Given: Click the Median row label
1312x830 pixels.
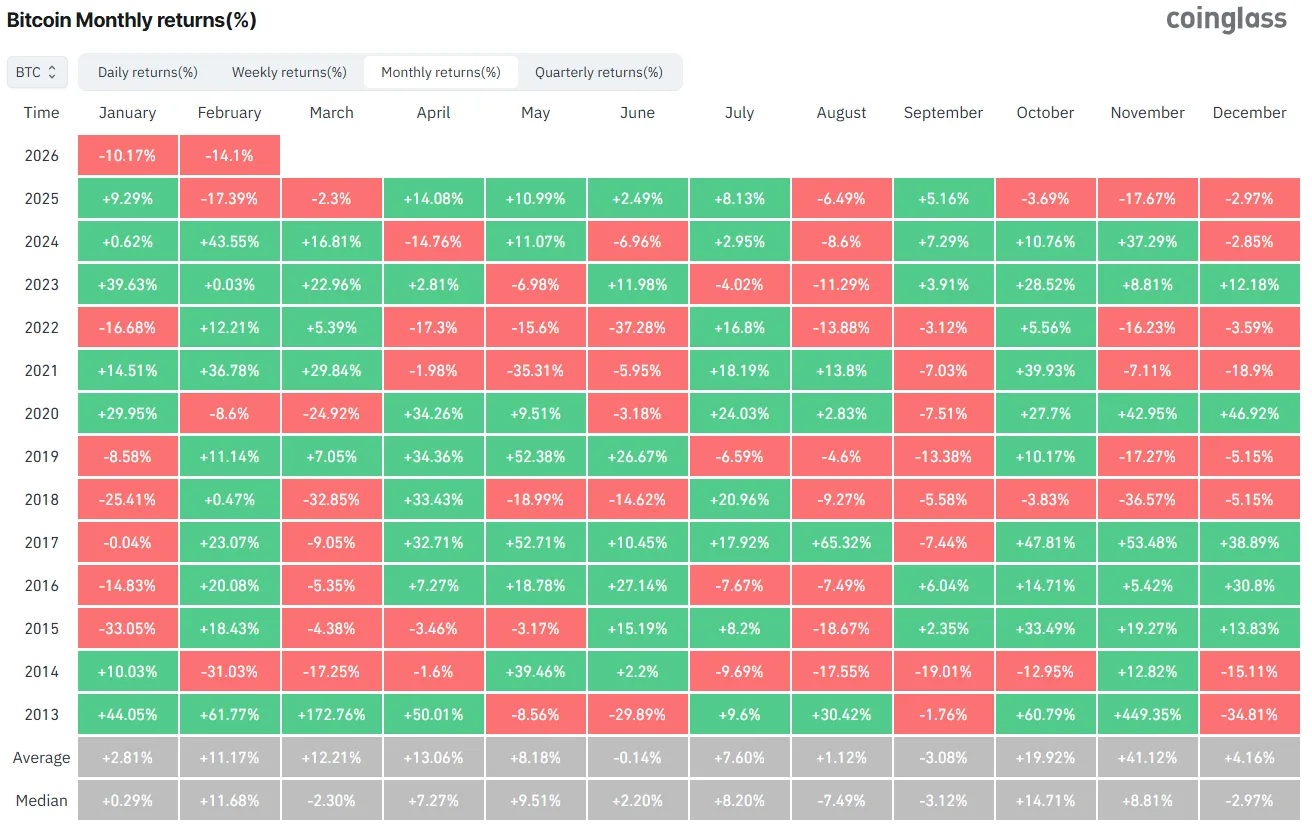Looking at the screenshot, I should click(42, 801).
